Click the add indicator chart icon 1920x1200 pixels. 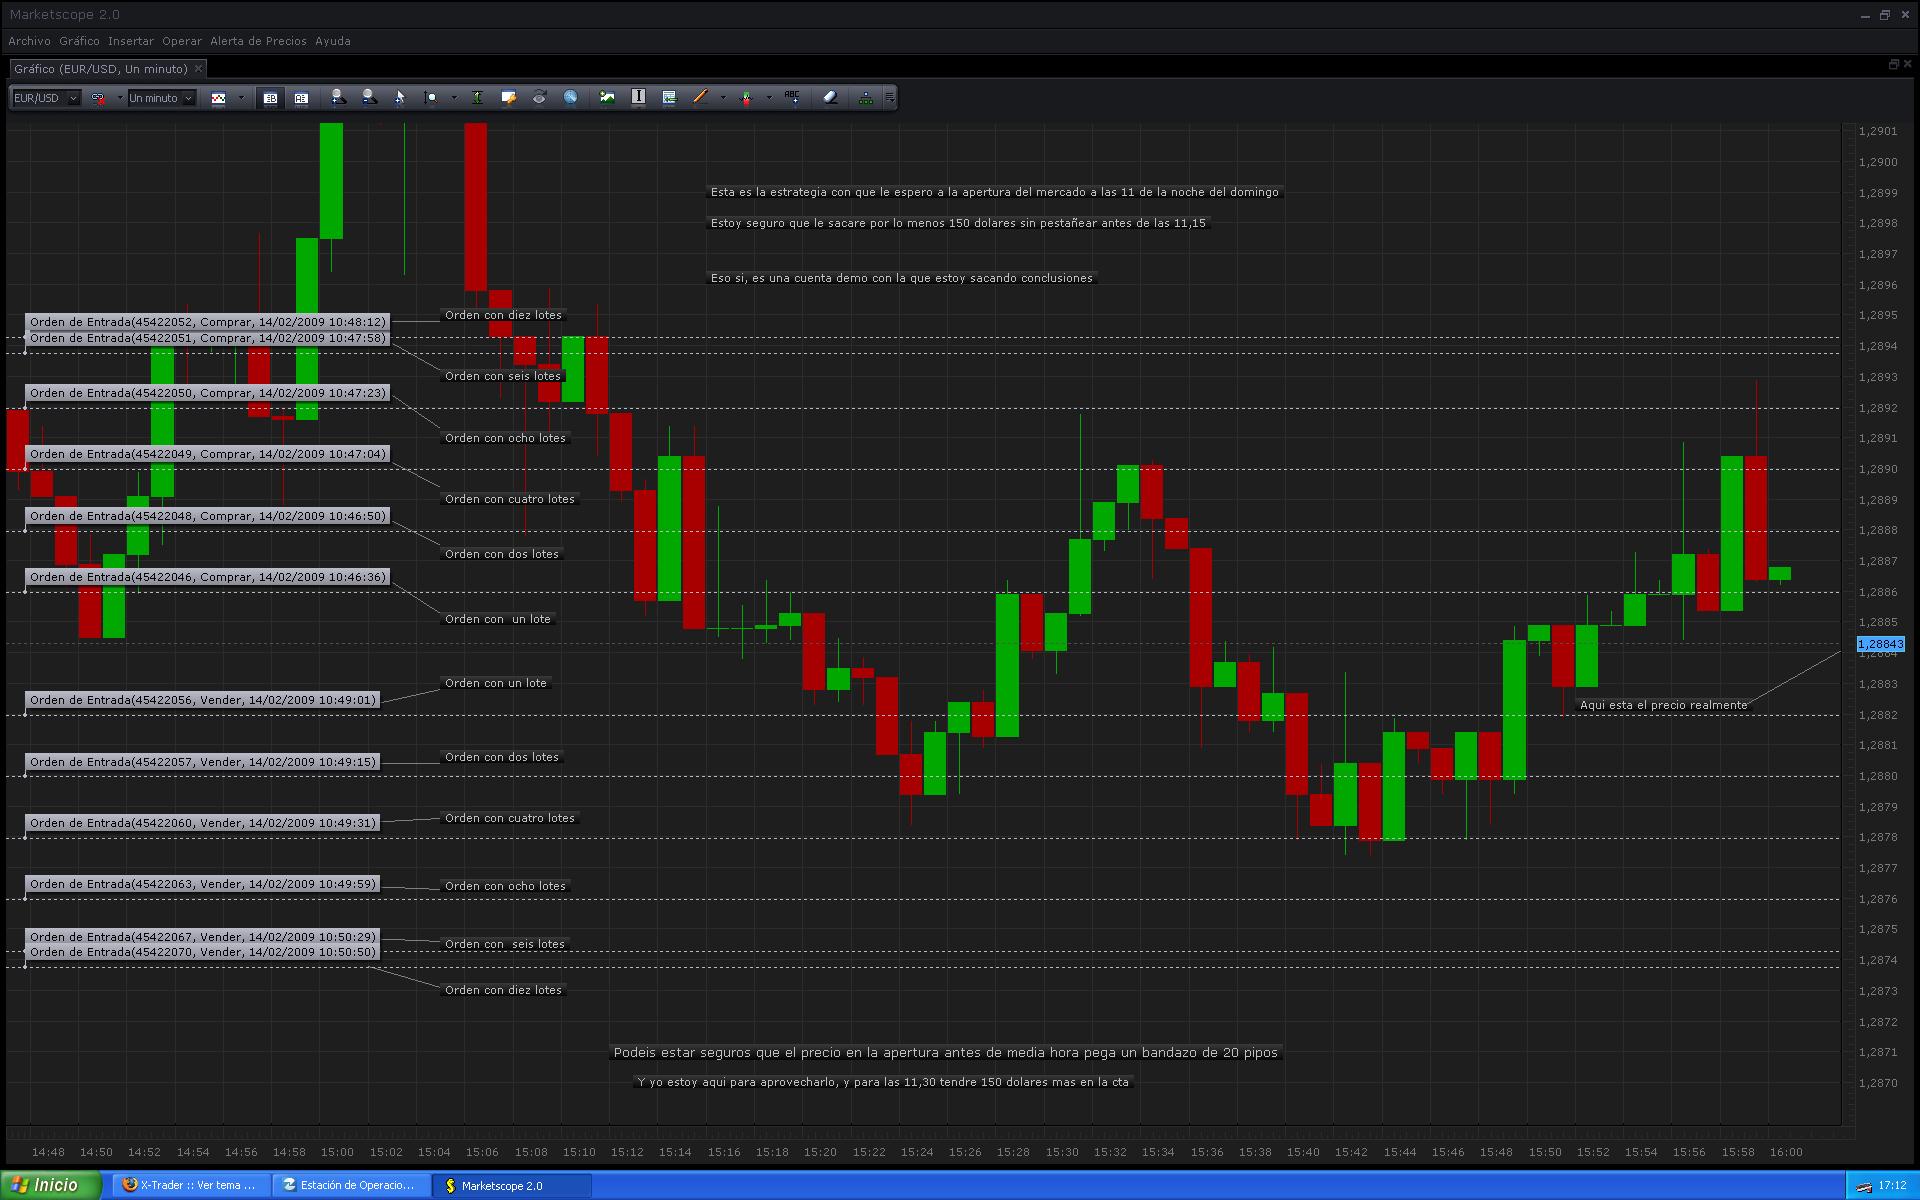(x=607, y=97)
